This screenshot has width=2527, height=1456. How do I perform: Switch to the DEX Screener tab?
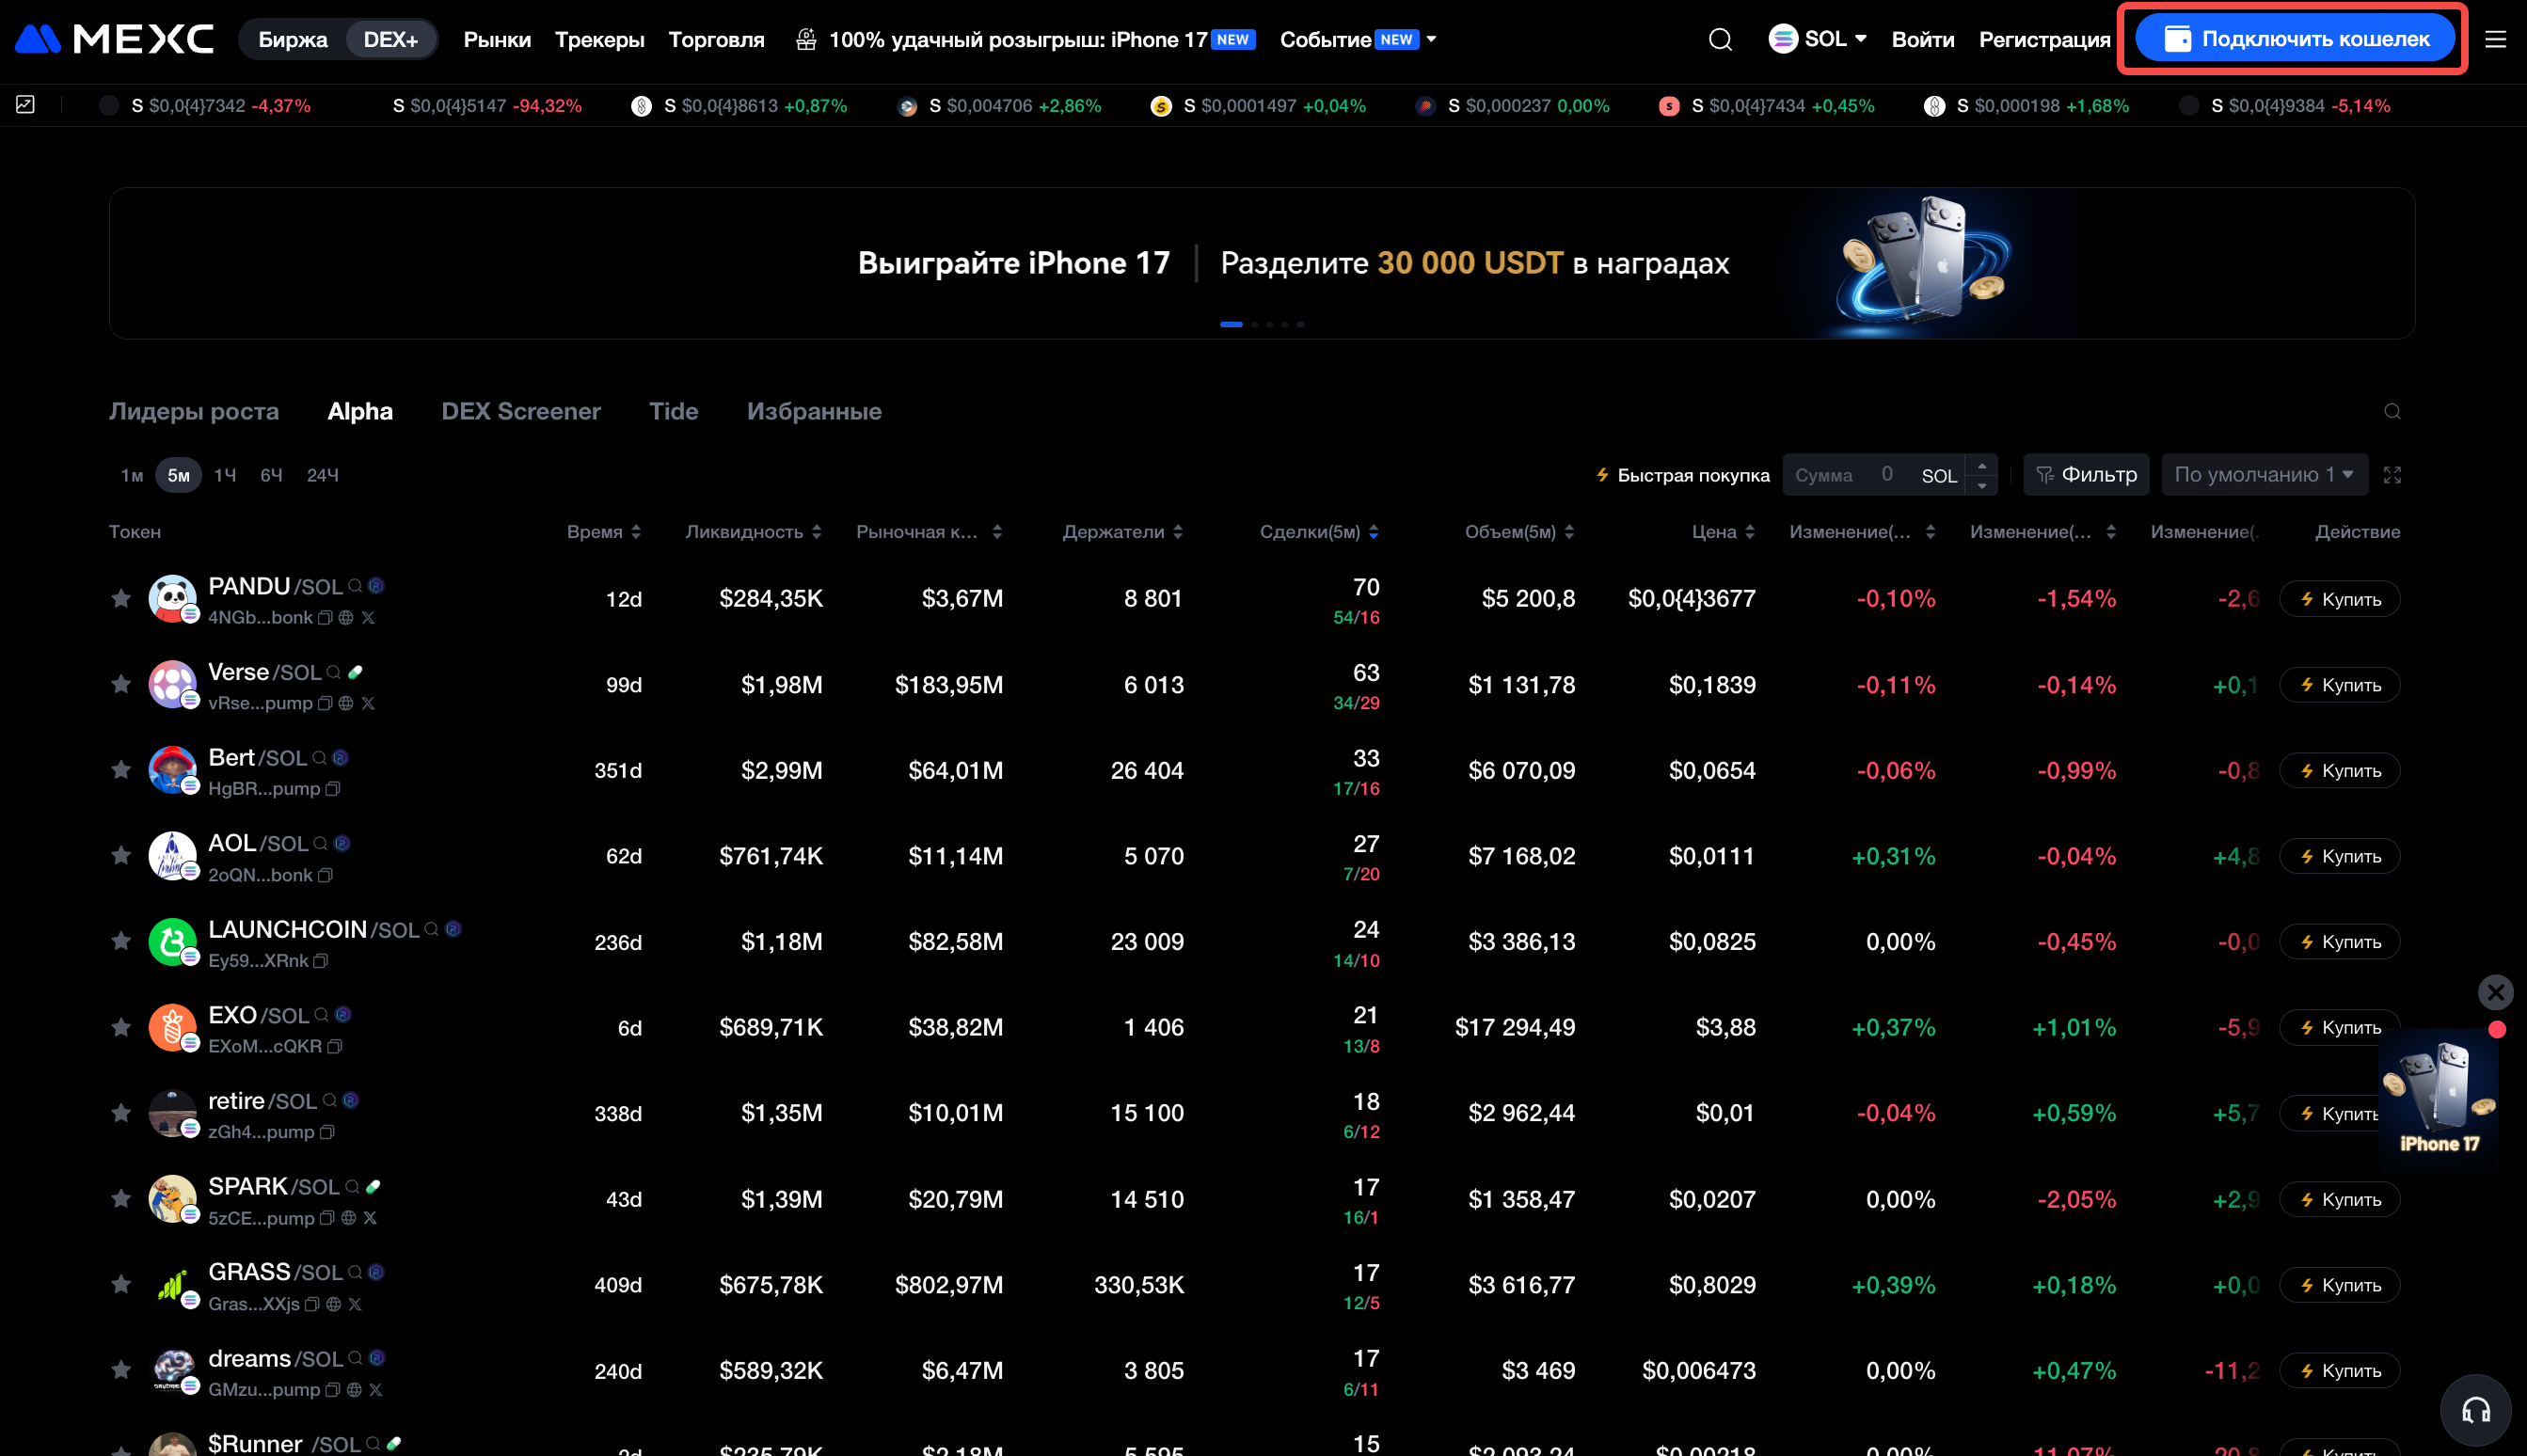pos(521,412)
